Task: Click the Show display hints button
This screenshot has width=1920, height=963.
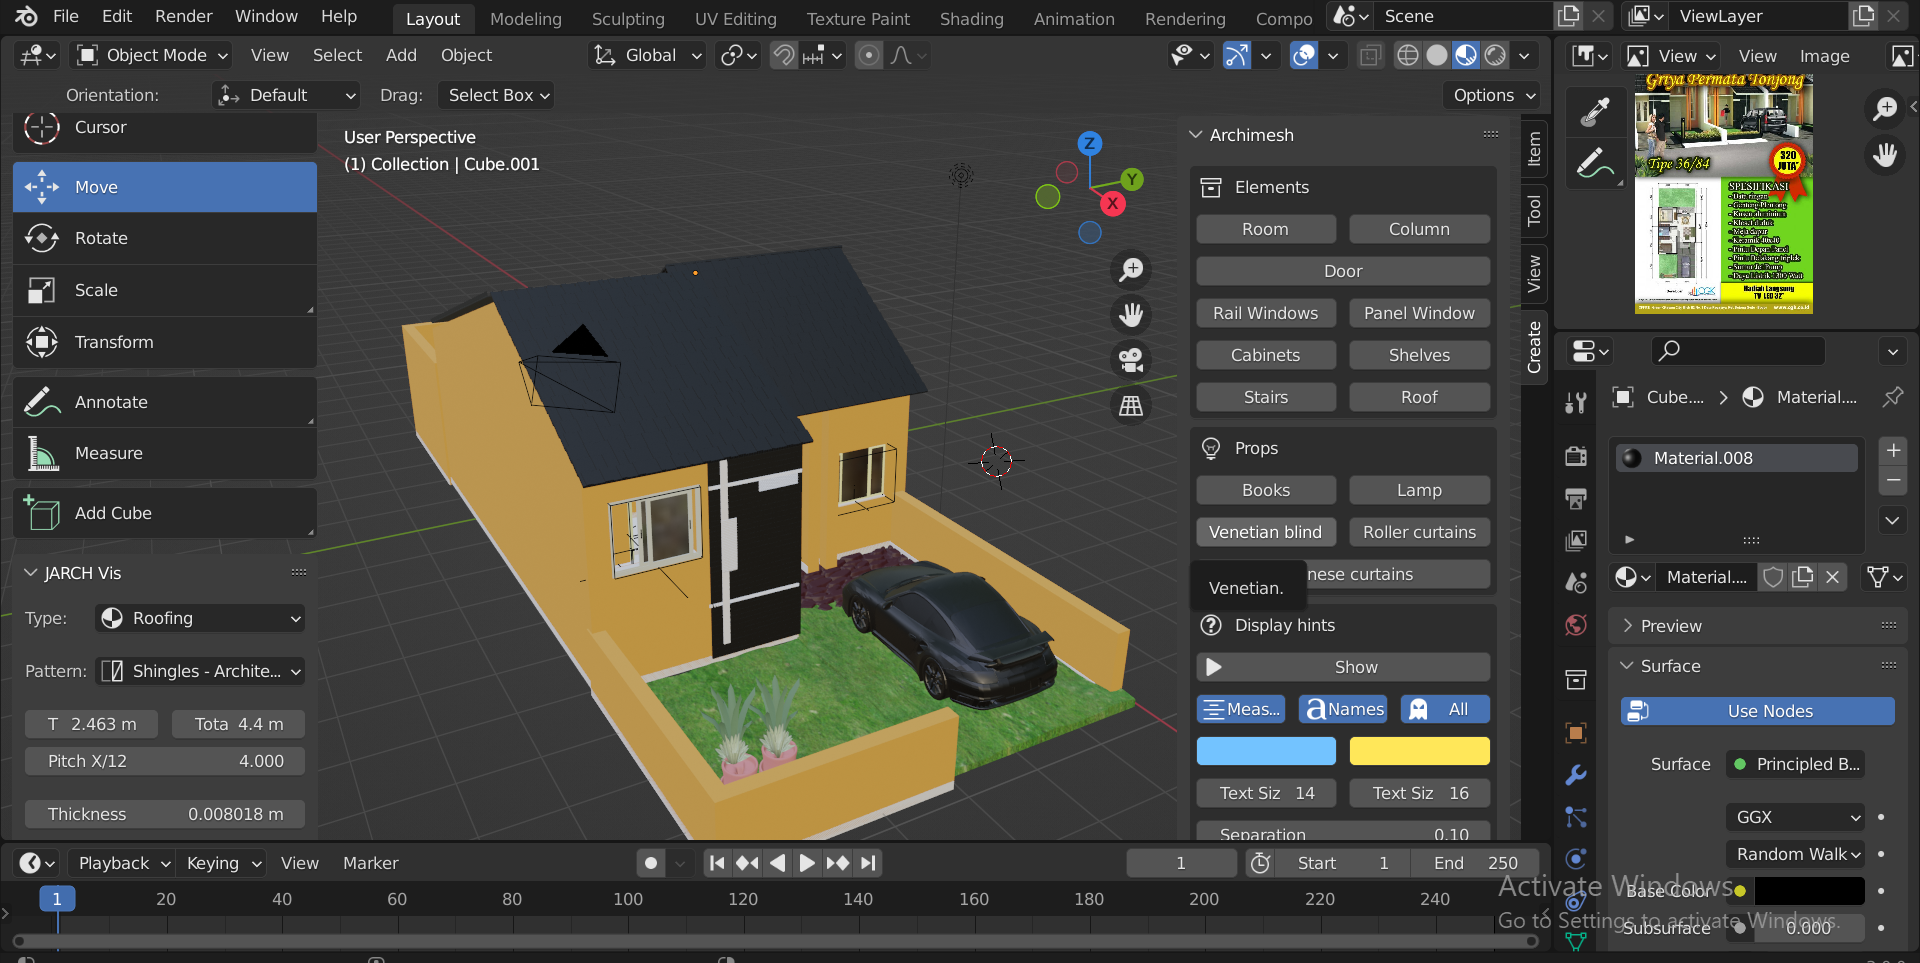Action: [x=1343, y=667]
